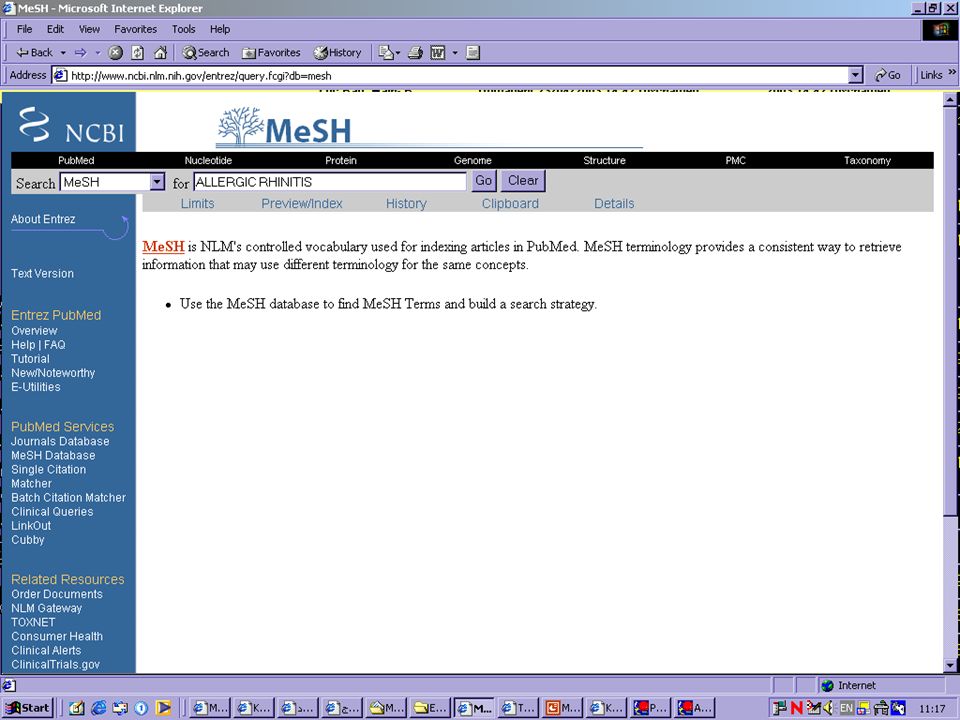The image size is (960, 720).
Task: Go to Protein in the navigation bar
Action: pos(340,160)
